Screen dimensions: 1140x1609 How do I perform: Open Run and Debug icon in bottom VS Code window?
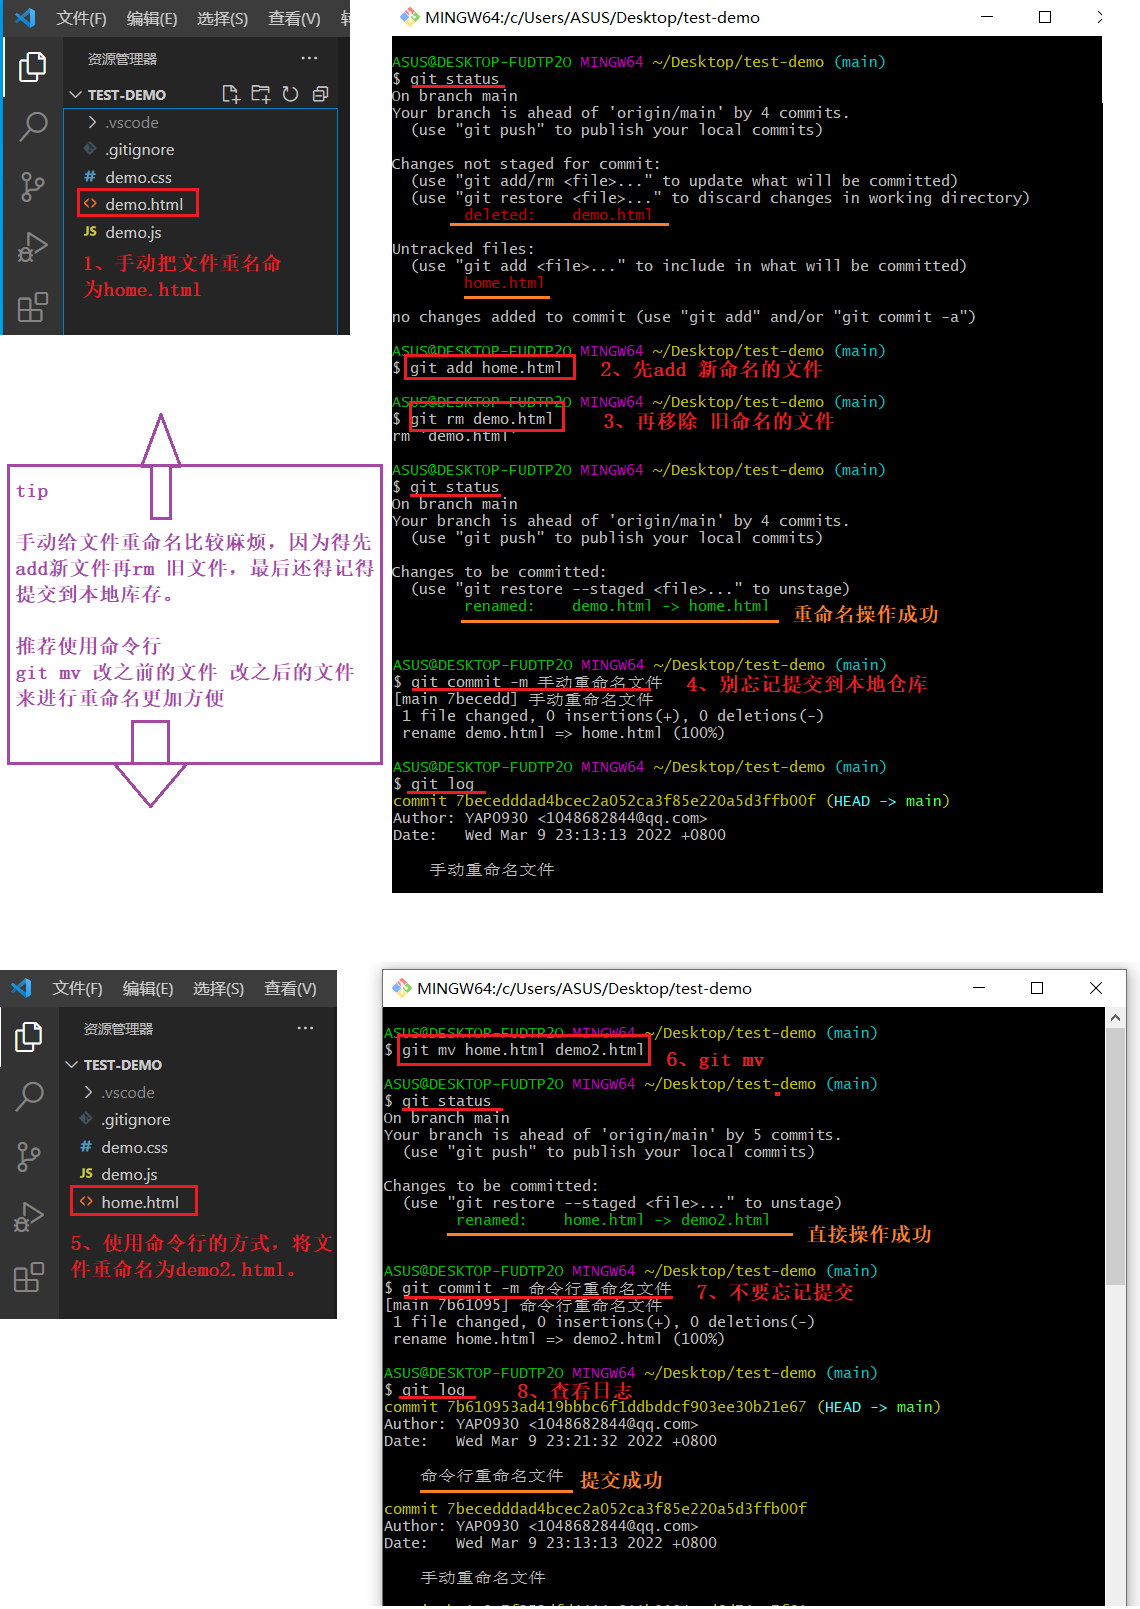coord(28,1217)
